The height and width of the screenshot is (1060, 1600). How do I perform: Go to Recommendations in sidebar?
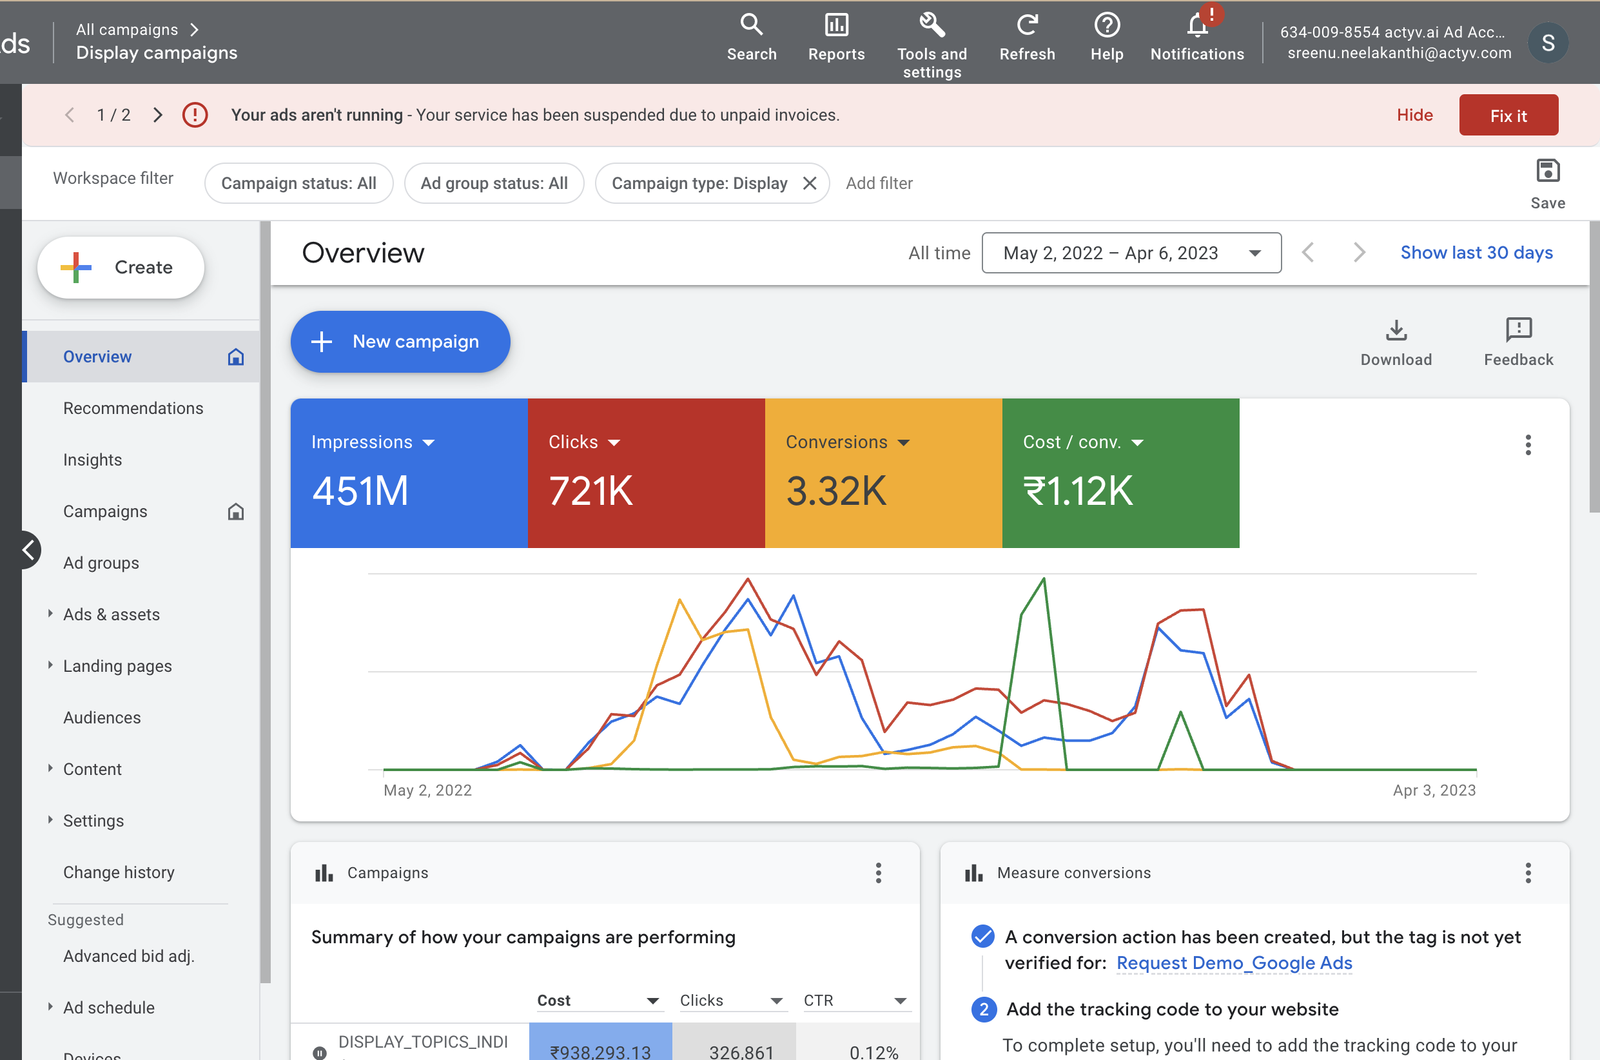[133, 408]
